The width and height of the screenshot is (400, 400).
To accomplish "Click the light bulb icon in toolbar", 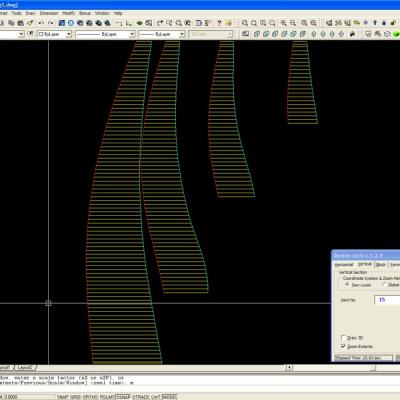I will pos(375,23).
